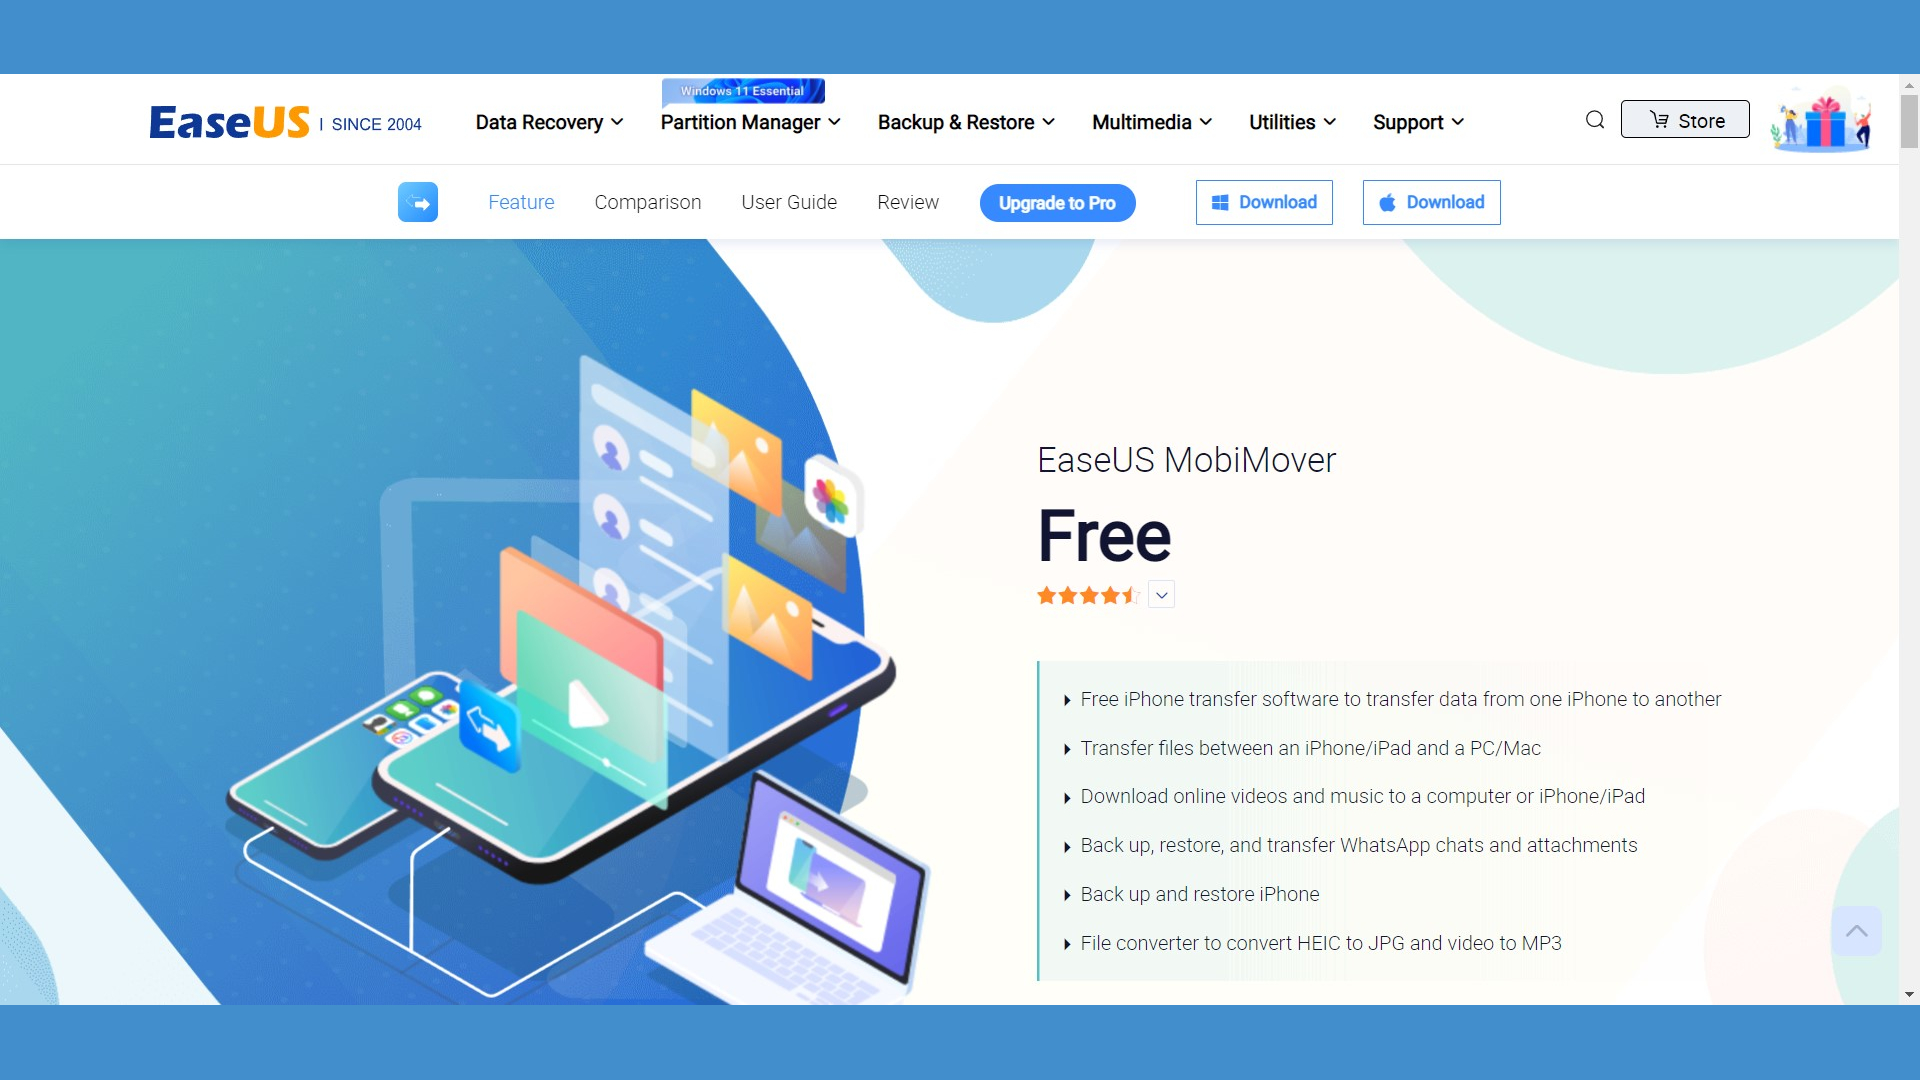
Task: Expand the star rating dropdown chevron
Action: pyautogui.click(x=1162, y=596)
